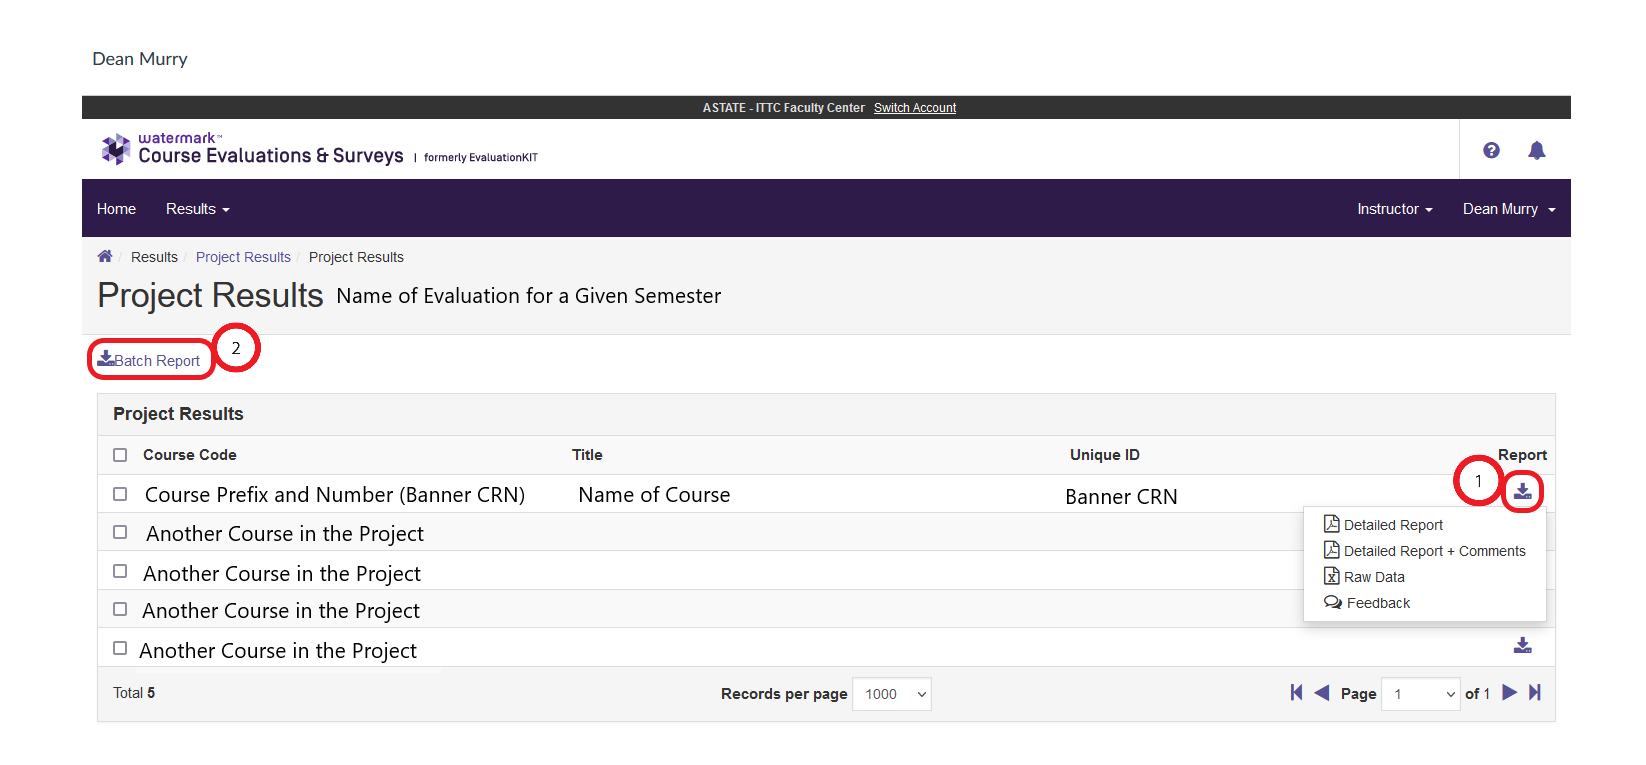1646x765 pixels.
Task: Select Detailed Report from the menu
Action: click(1383, 524)
